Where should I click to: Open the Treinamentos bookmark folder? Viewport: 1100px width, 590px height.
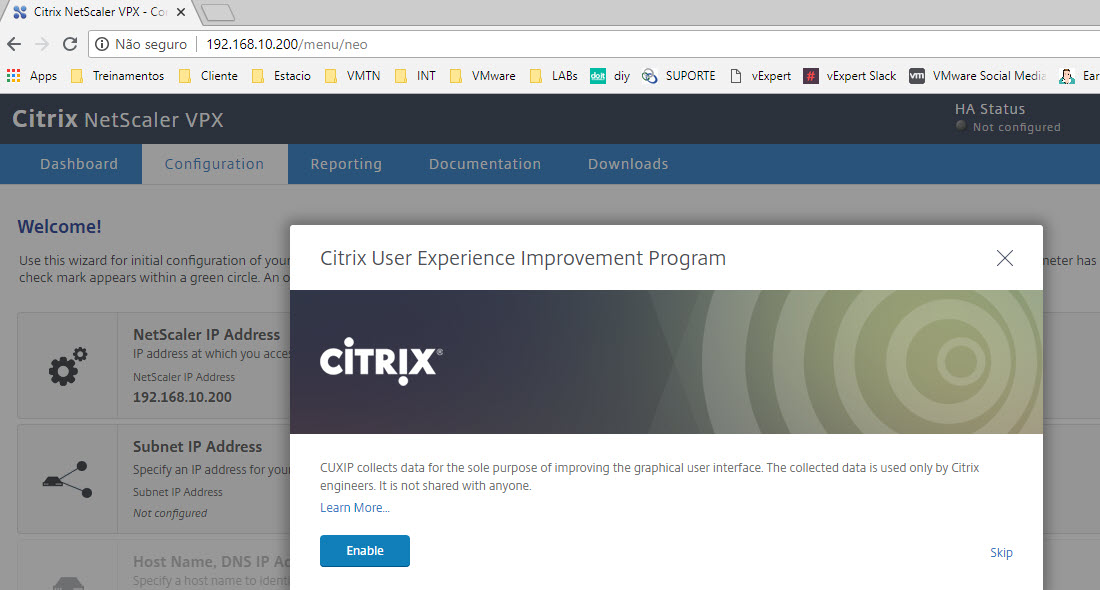coord(118,76)
